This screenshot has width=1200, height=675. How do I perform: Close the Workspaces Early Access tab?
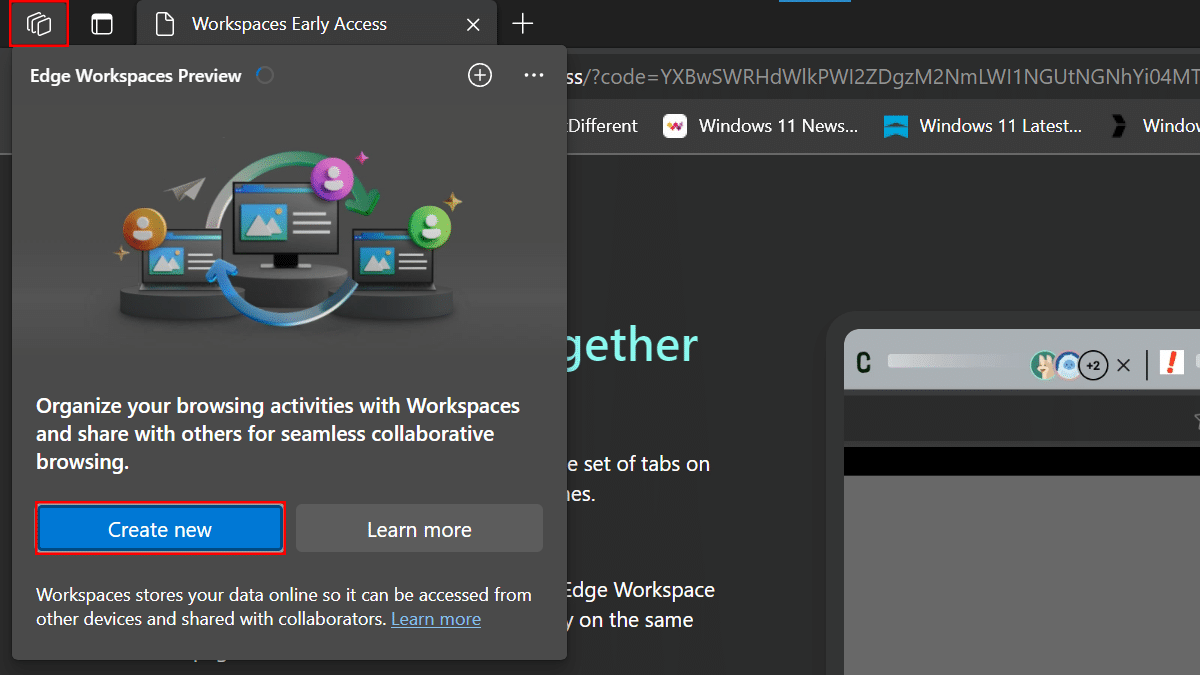(474, 24)
